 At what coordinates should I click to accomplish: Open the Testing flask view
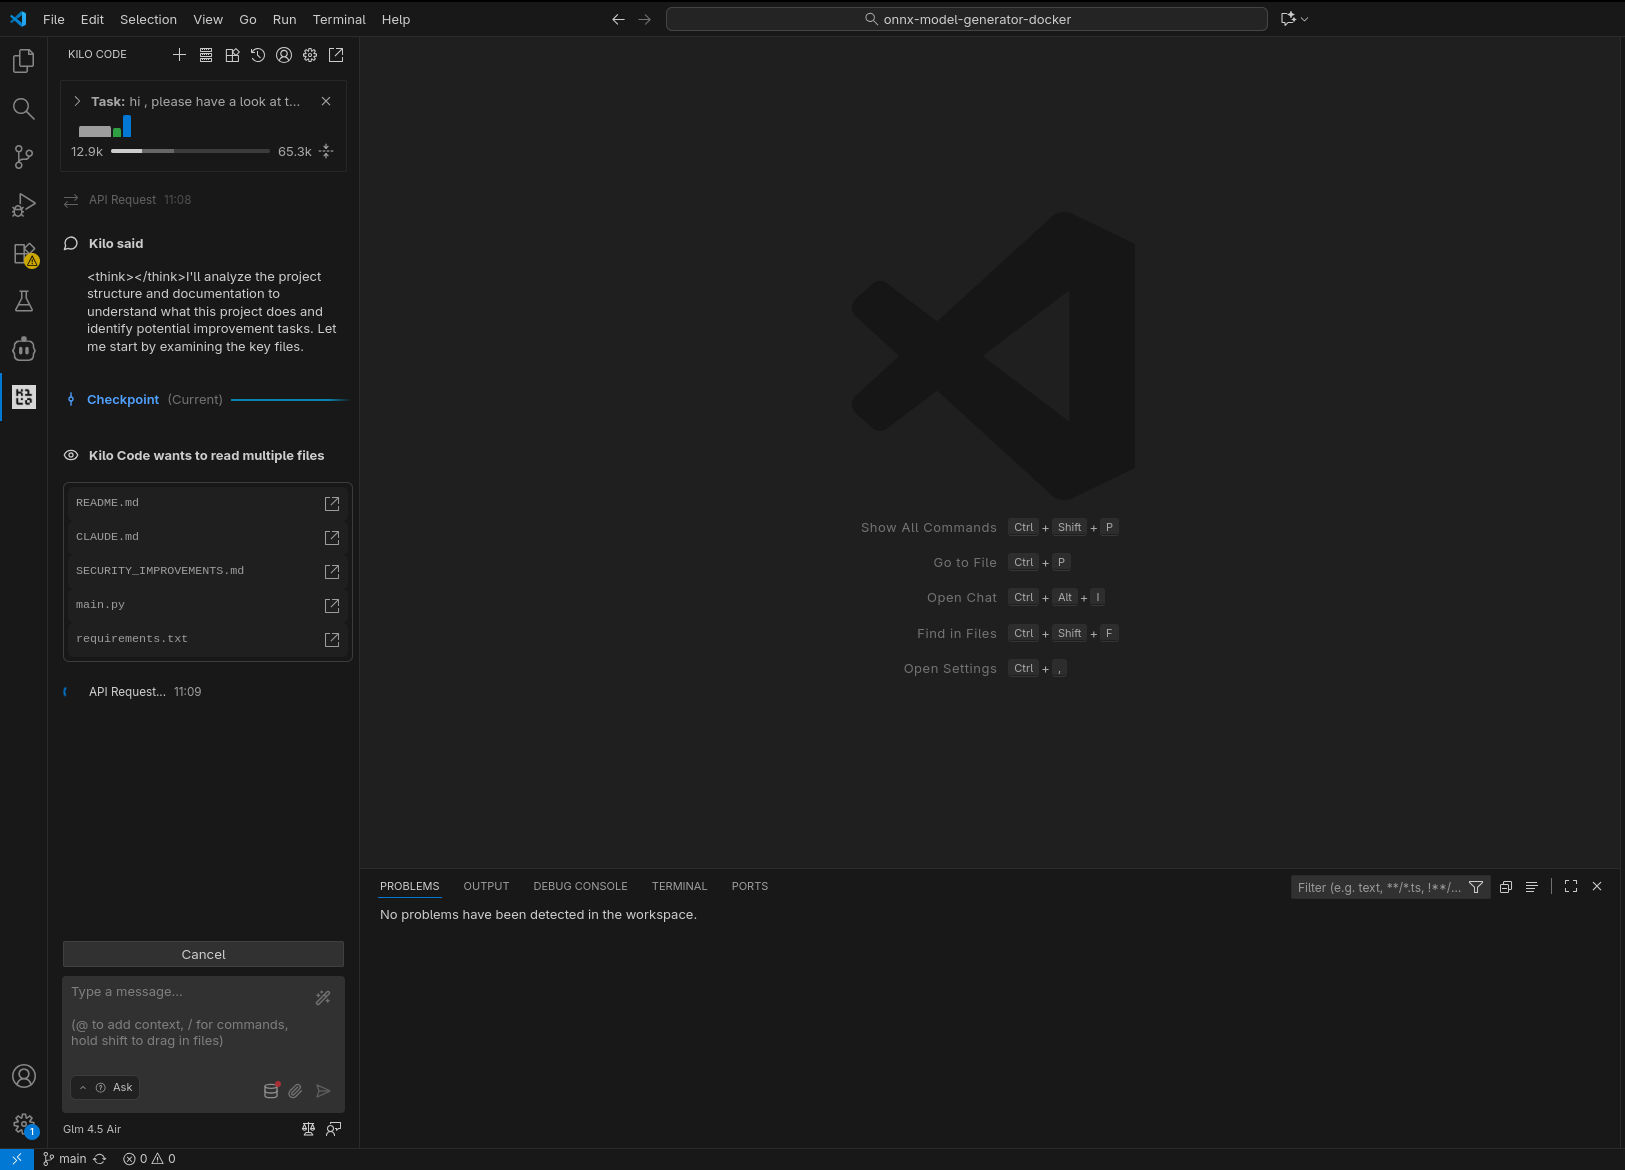[23, 302]
